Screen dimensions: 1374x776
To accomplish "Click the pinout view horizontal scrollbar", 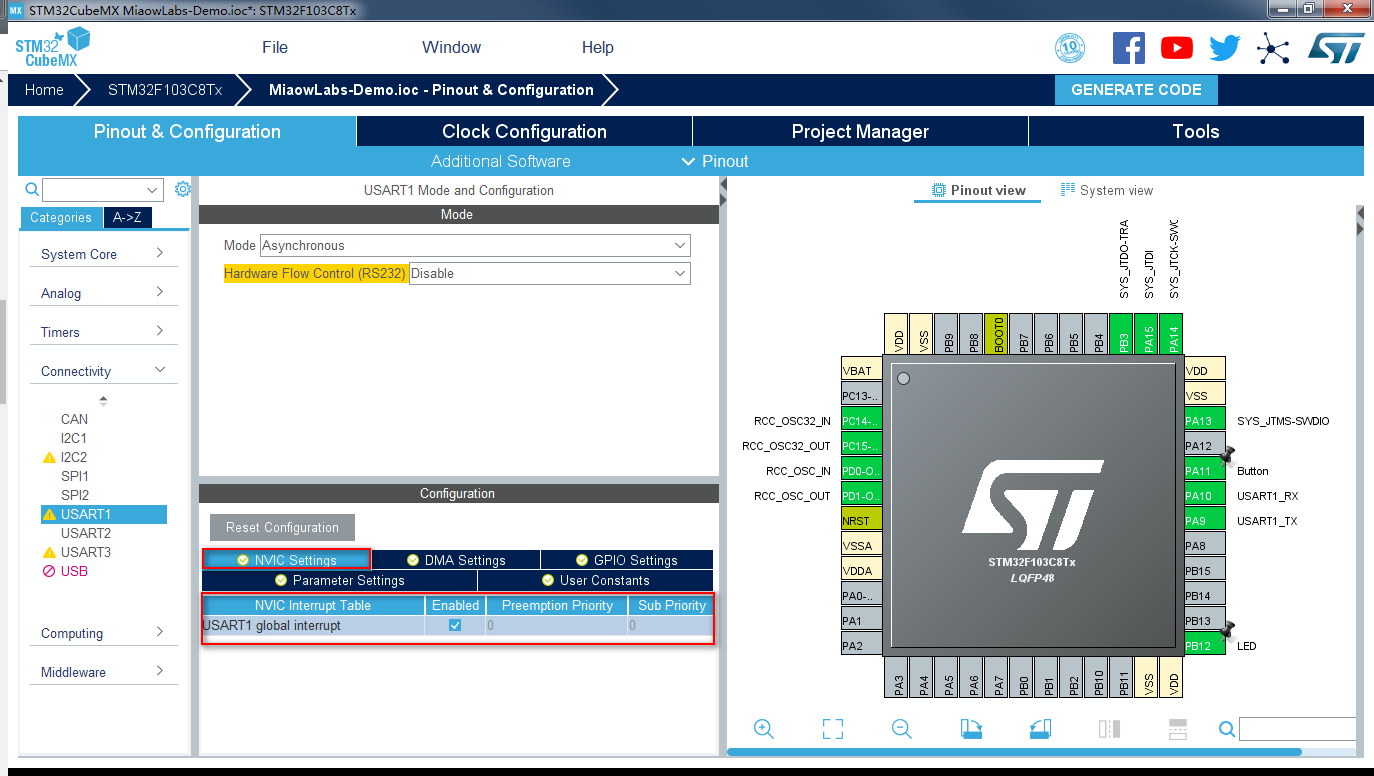I will [x=1014, y=751].
